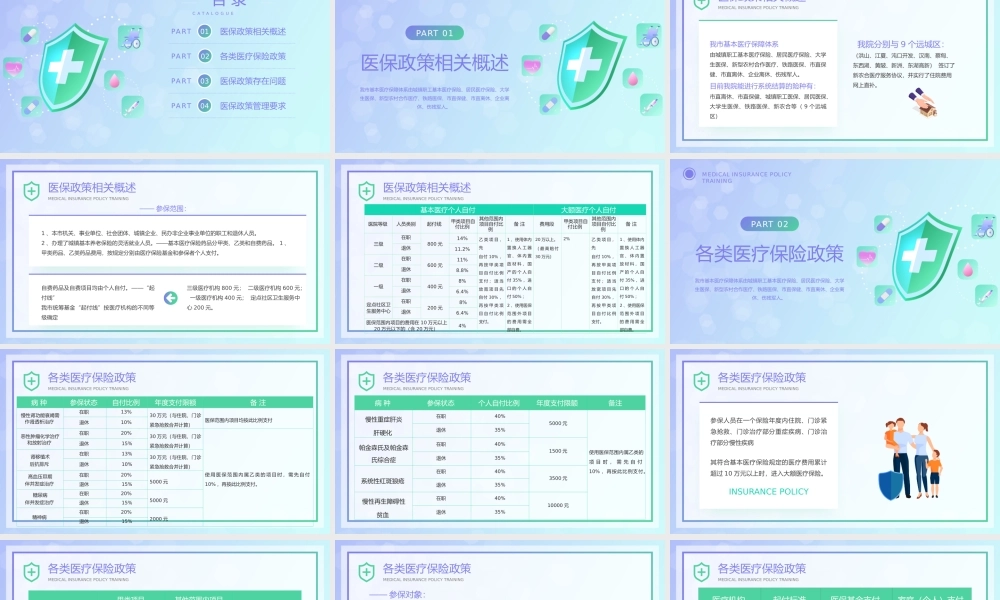1000x600 pixels.
Task: Click the shield-plus icon on the 参保范围 slide header
Action: pyautogui.click(x=31, y=191)
